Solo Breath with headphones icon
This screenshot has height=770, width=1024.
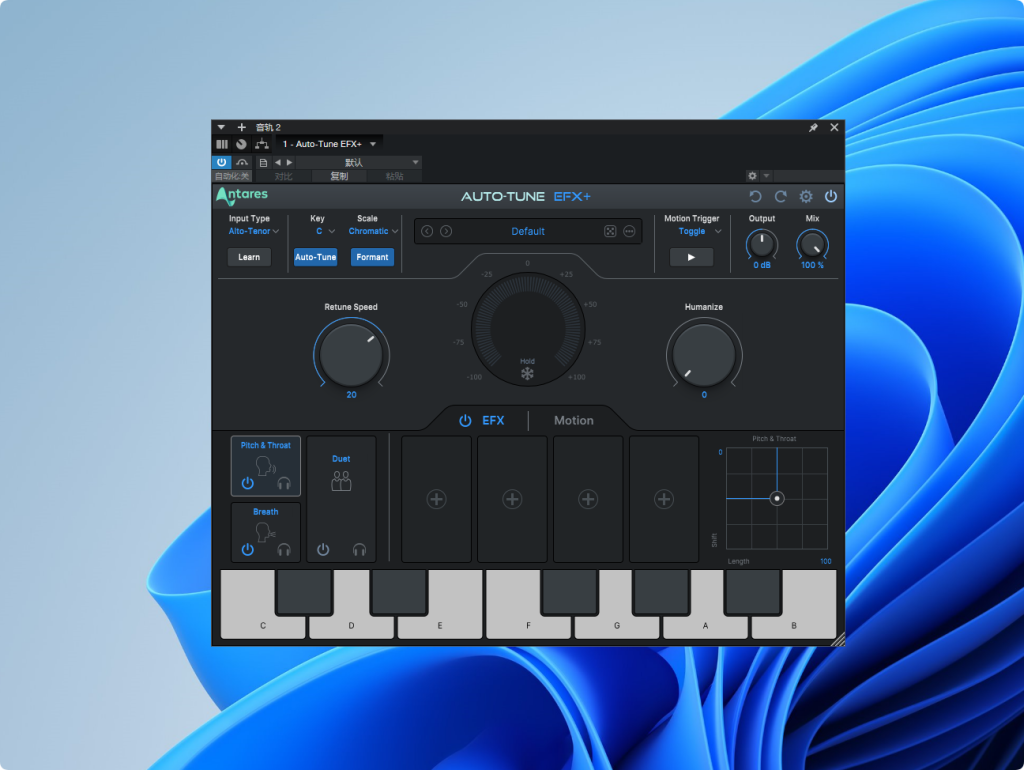pyautogui.click(x=283, y=550)
